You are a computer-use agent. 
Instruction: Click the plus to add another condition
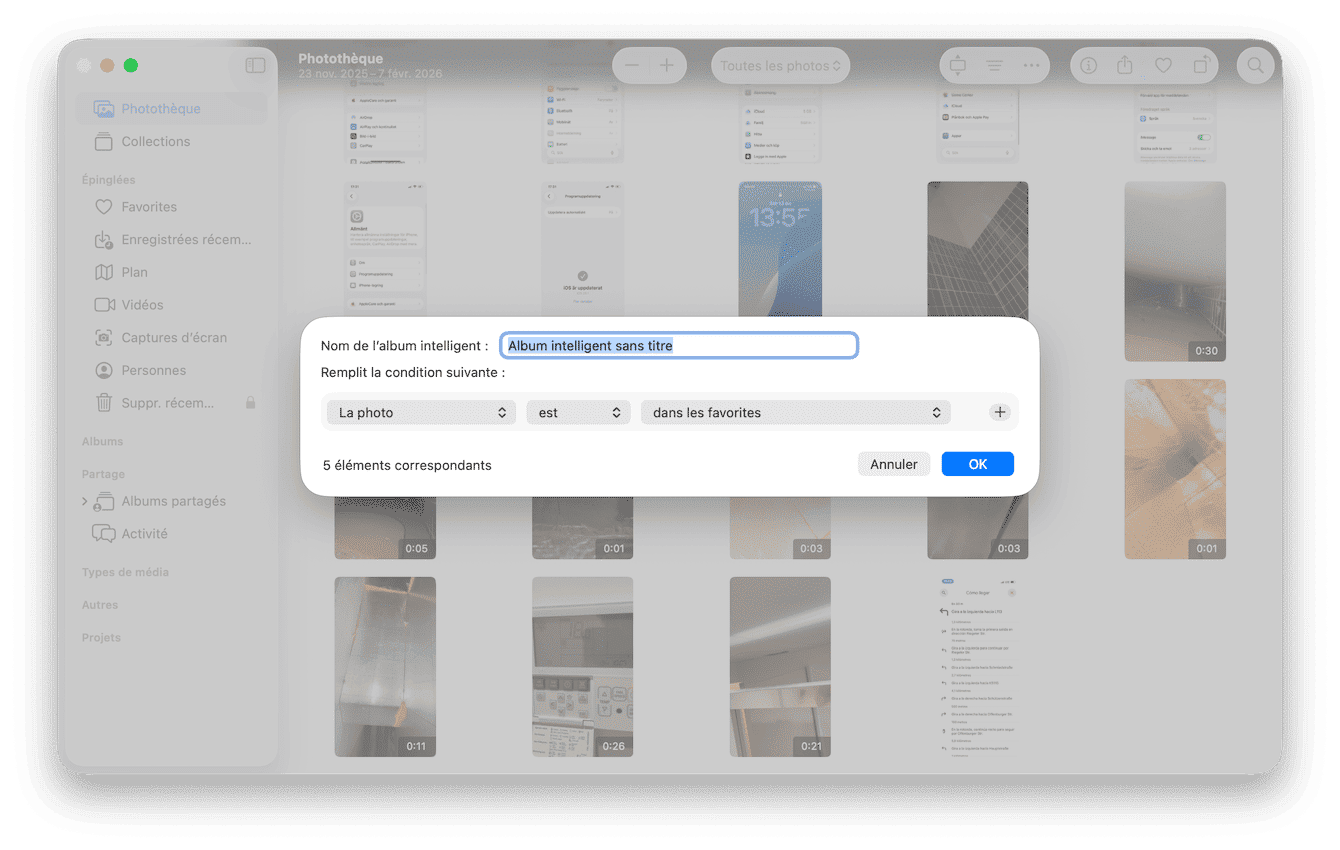(x=999, y=411)
